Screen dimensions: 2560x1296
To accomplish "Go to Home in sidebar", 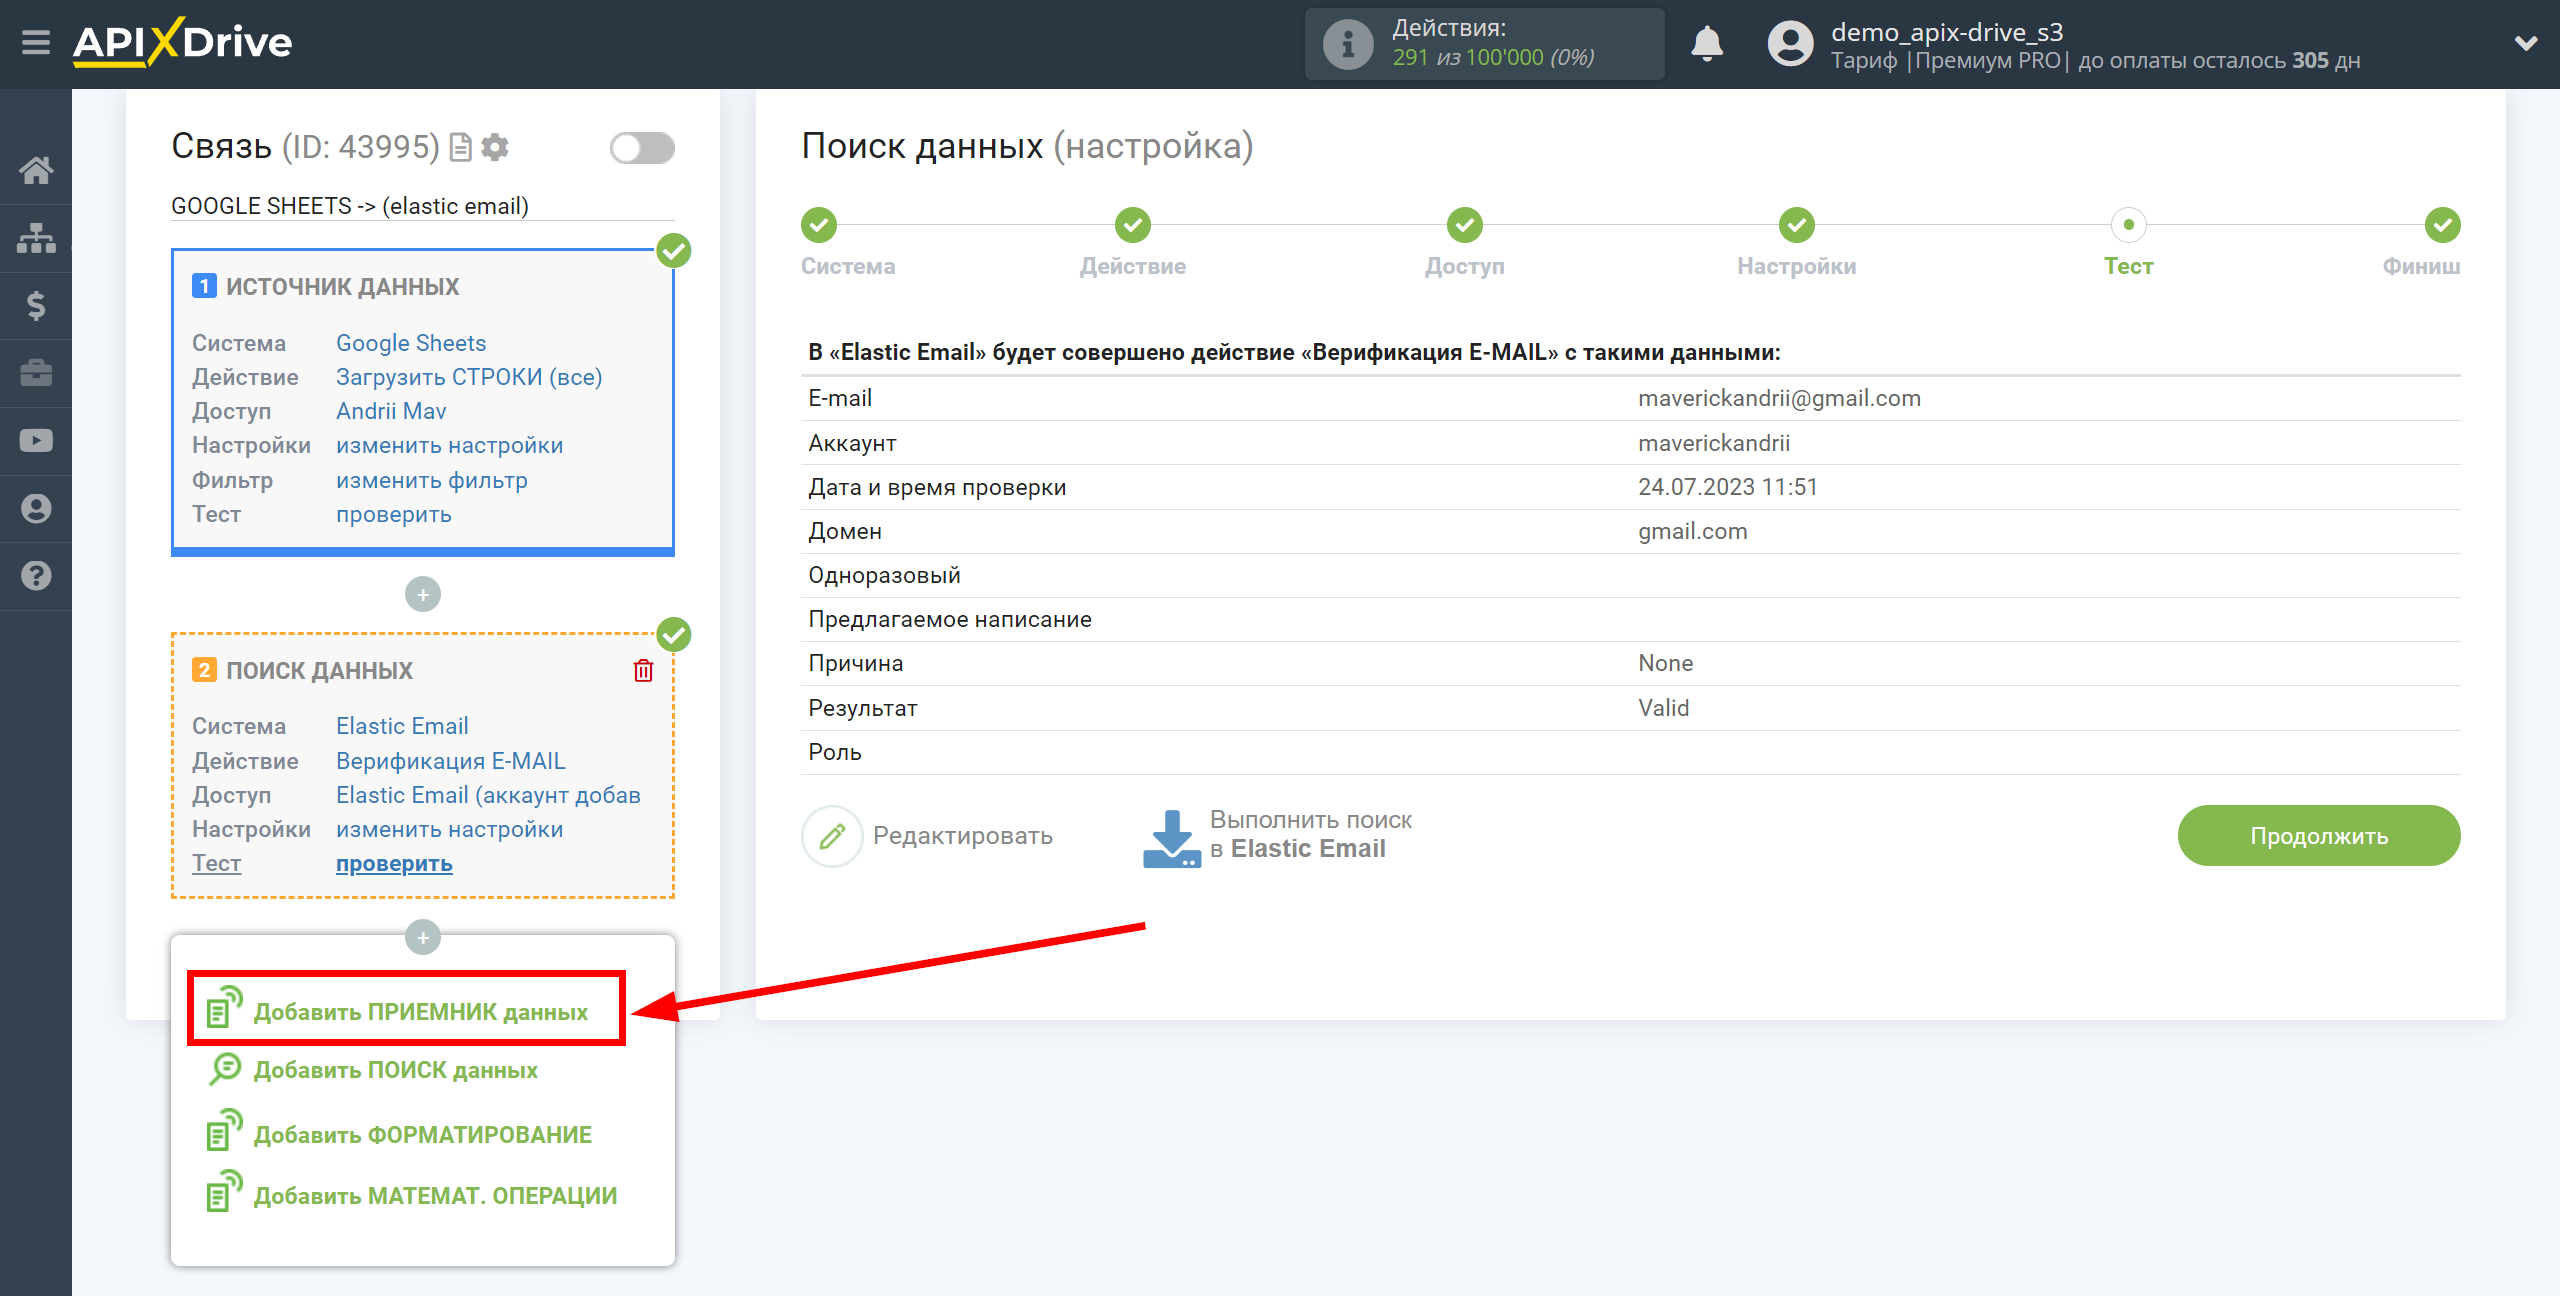I will (36, 170).
